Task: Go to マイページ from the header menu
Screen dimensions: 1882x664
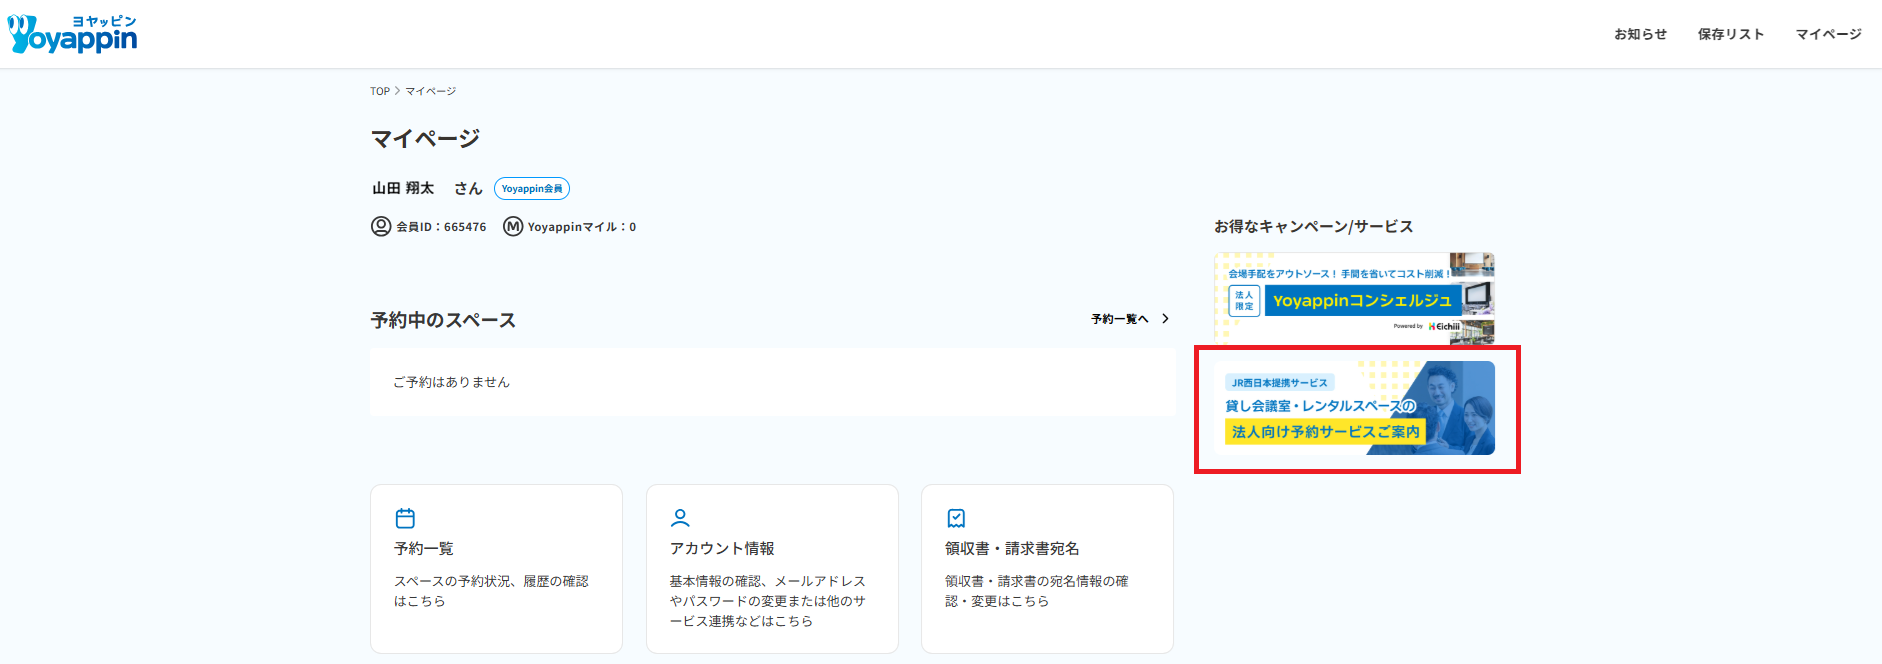Action: click(x=1828, y=34)
